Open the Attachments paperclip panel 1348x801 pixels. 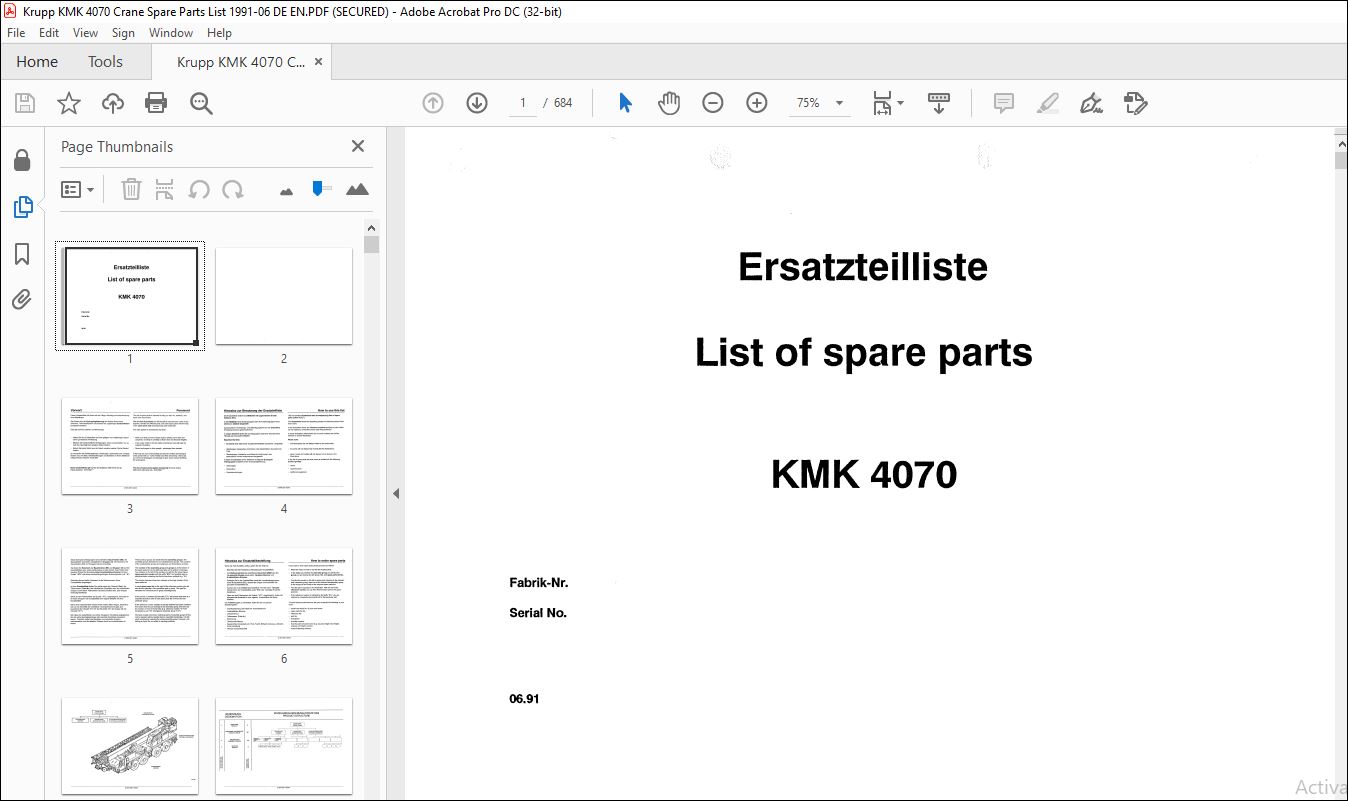22,299
